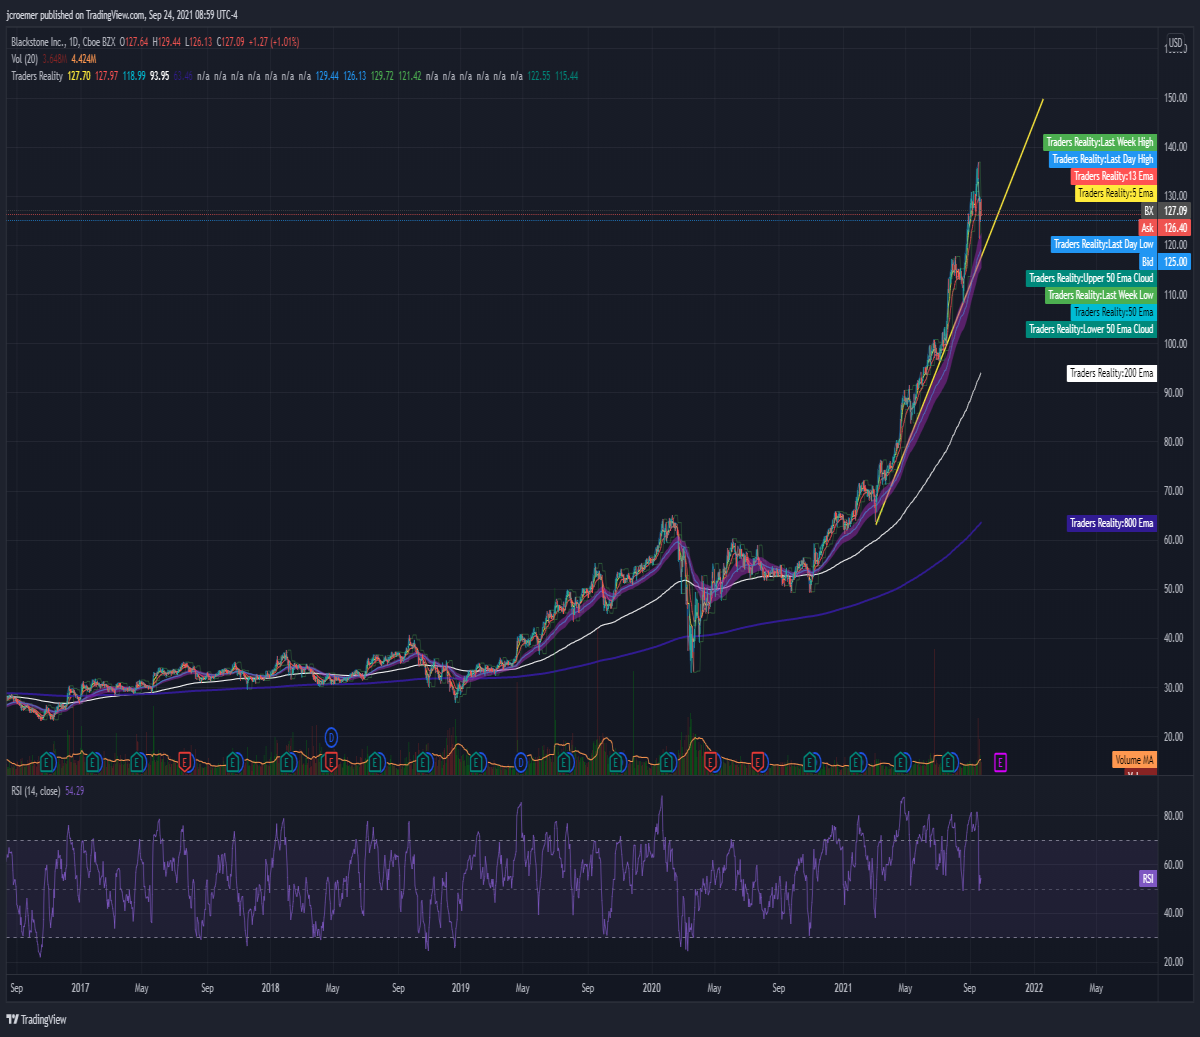Click red earnings E marker directly below the D marker
Viewport: 1200px width, 1037px height.
click(x=331, y=763)
